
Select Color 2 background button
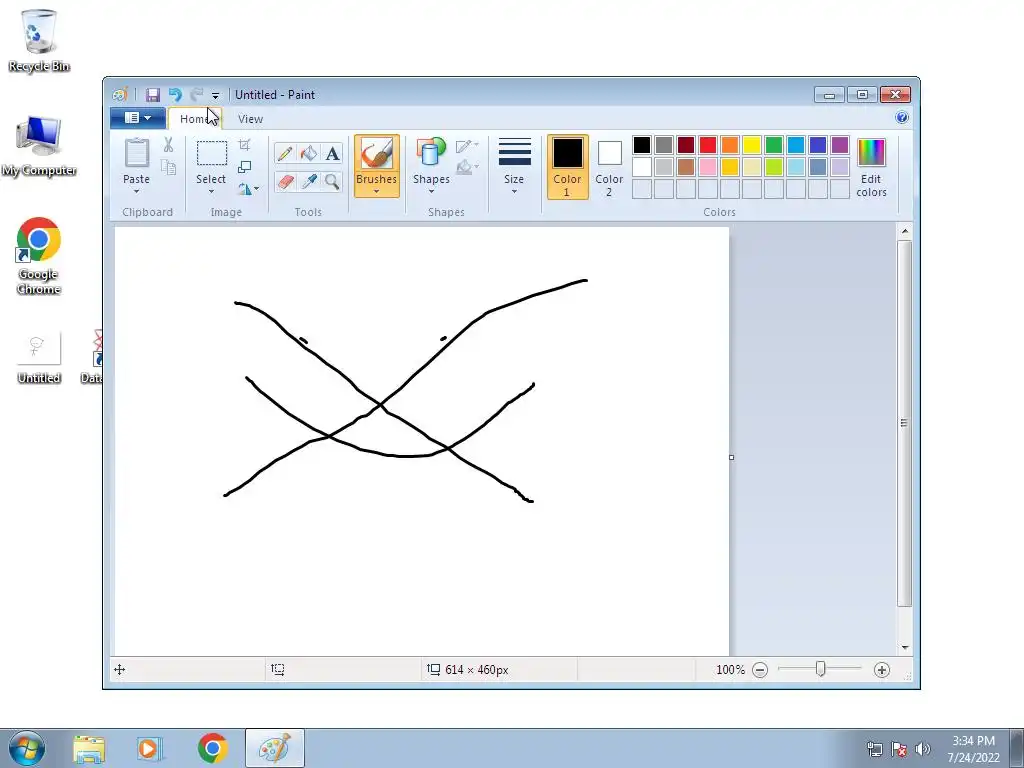pos(609,168)
